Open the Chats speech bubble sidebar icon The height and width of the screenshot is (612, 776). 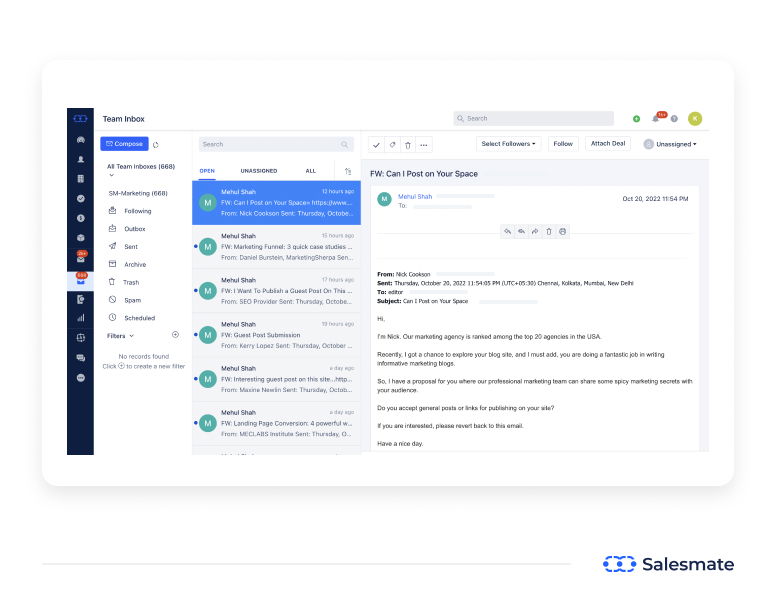[81, 358]
